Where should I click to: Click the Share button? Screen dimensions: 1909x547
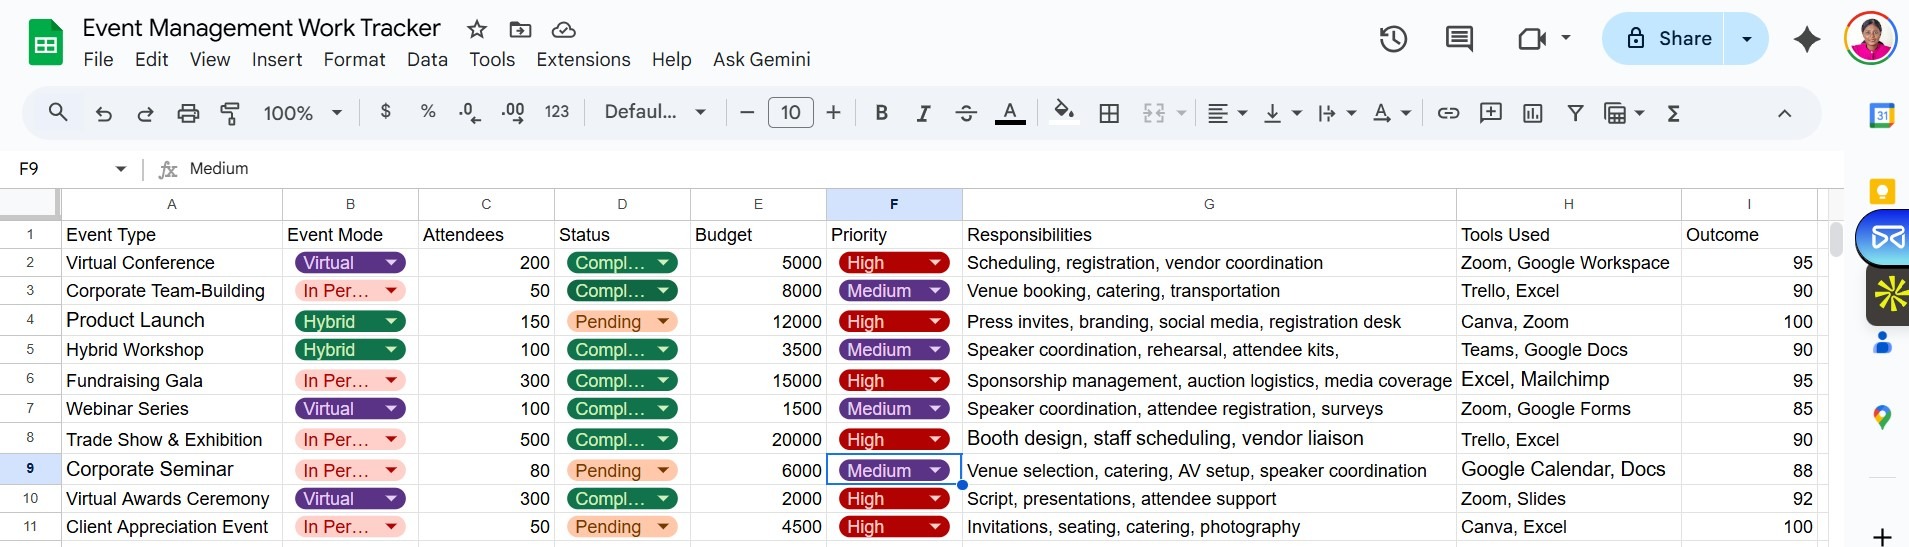pos(1670,39)
